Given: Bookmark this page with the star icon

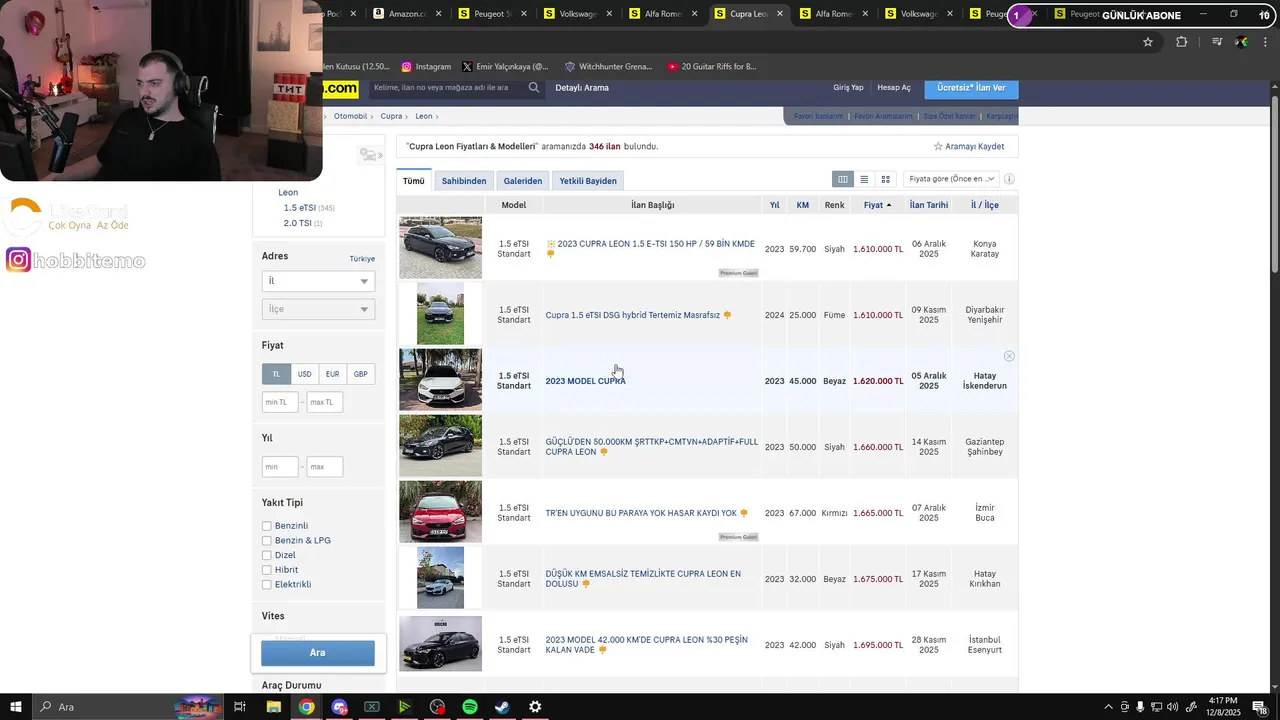Looking at the screenshot, I should click(x=1148, y=42).
